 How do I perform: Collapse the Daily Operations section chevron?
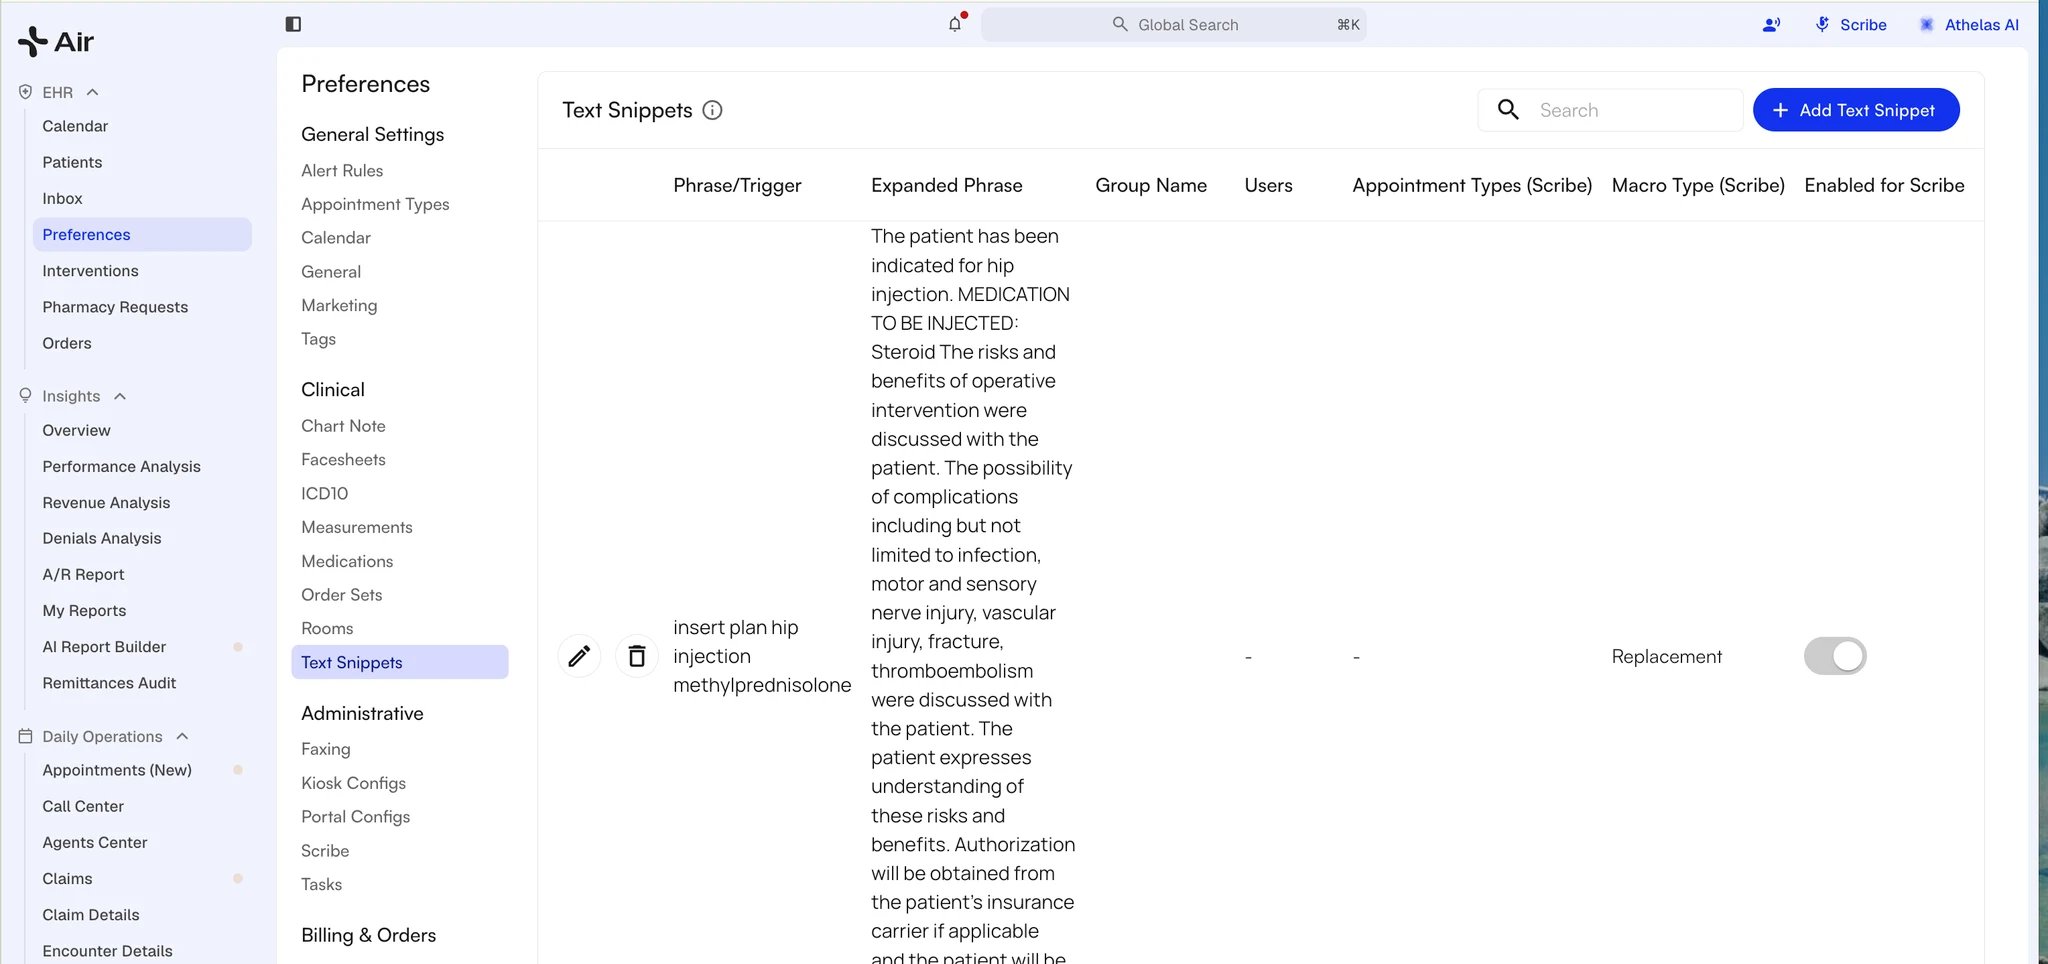(182, 736)
